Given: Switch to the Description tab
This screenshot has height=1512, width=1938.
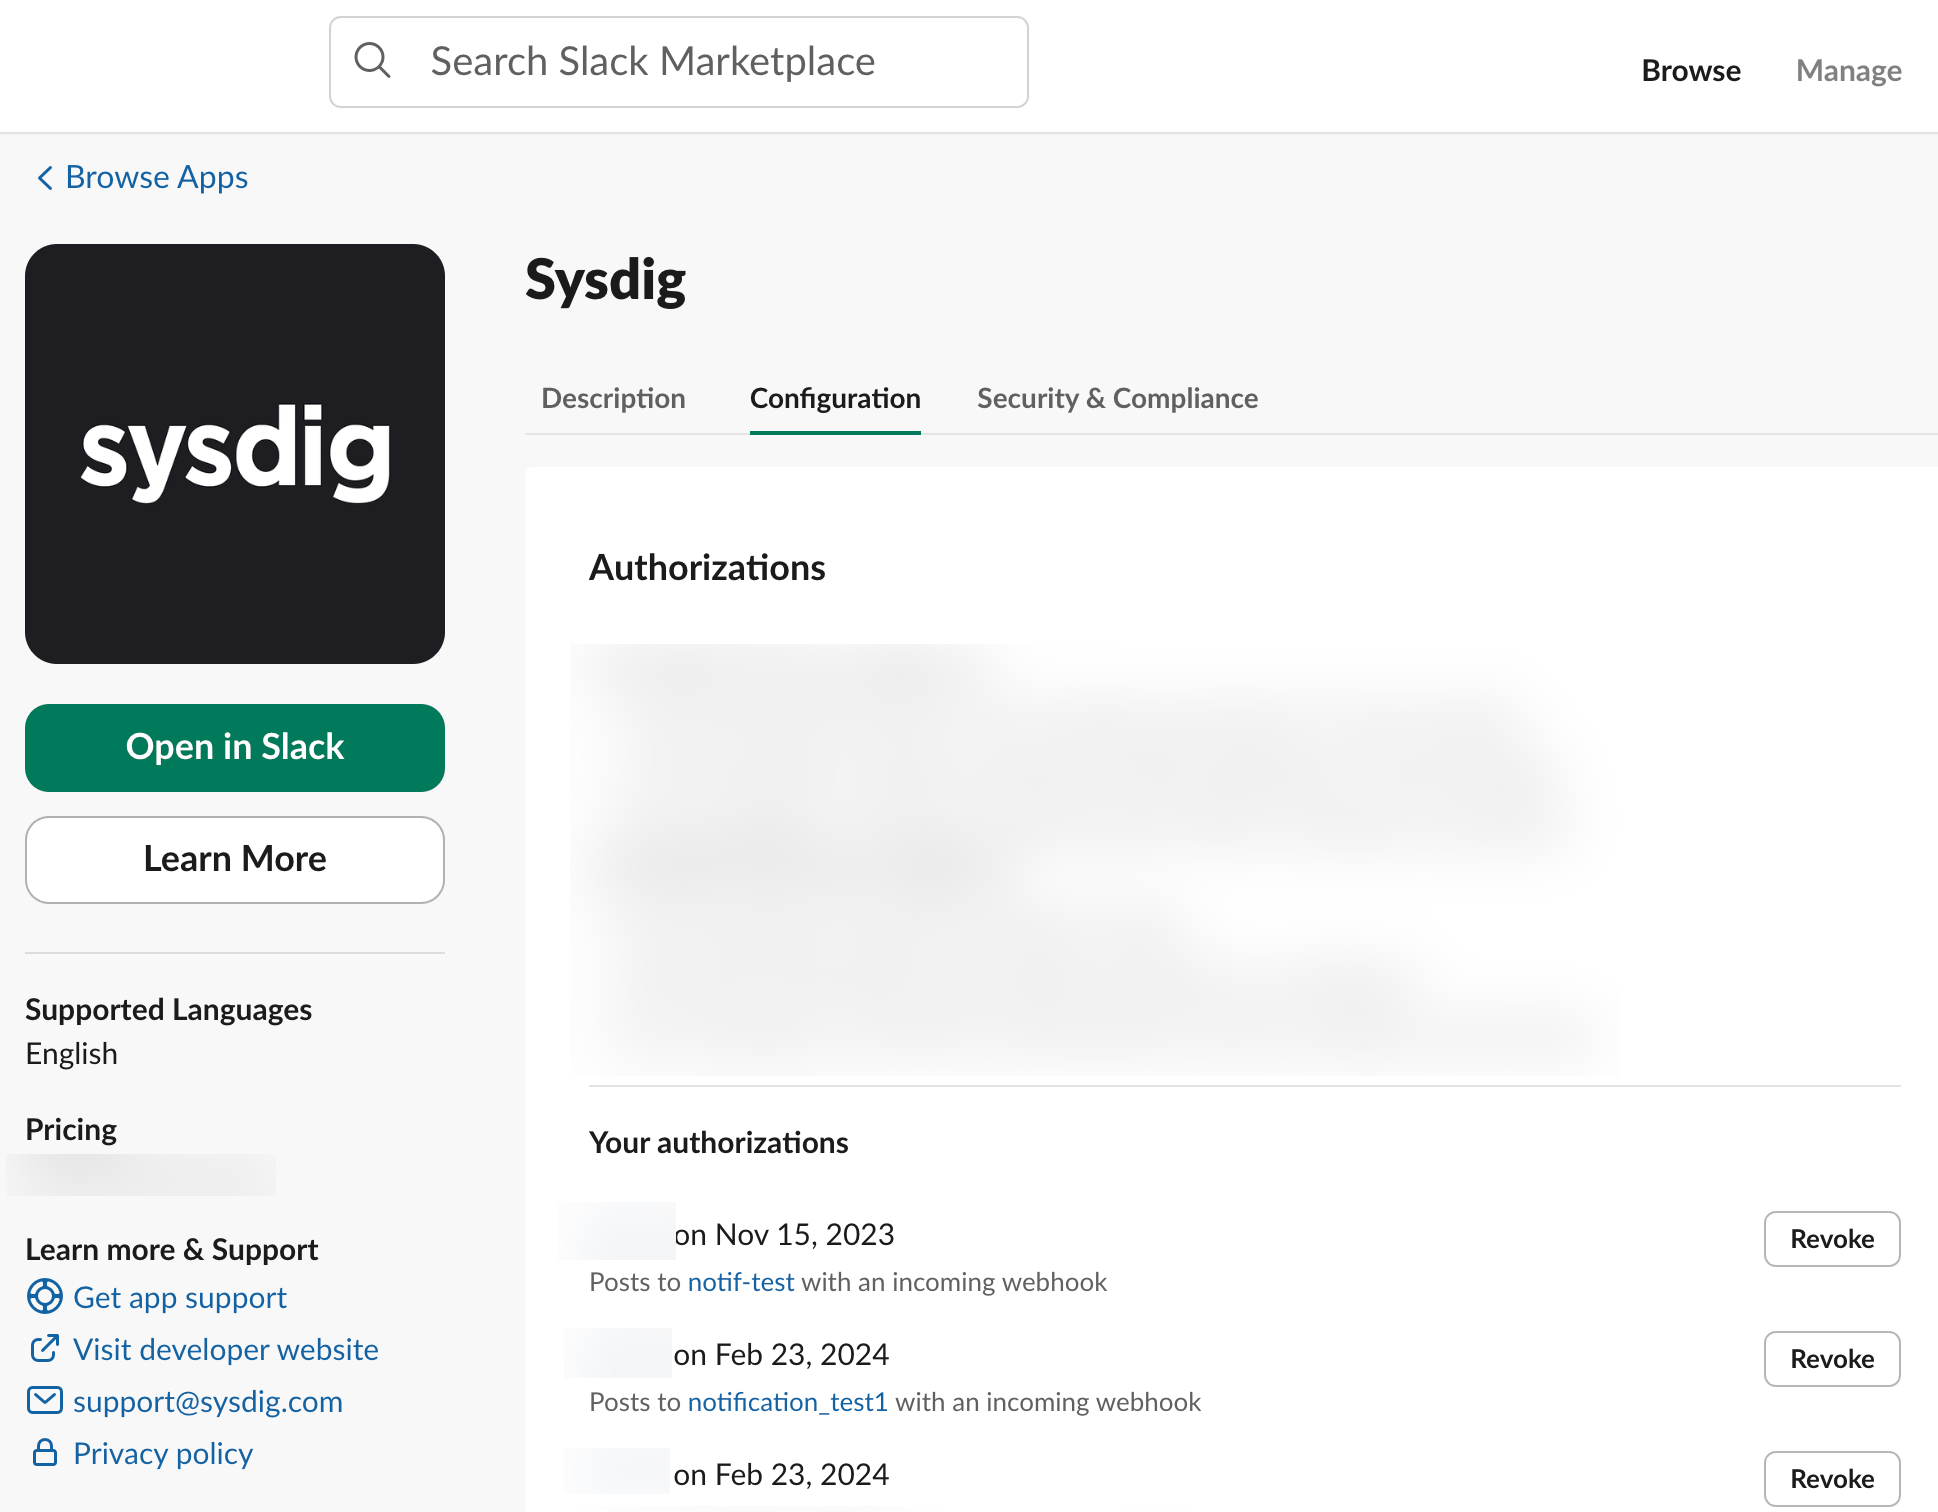Looking at the screenshot, I should point(613,398).
